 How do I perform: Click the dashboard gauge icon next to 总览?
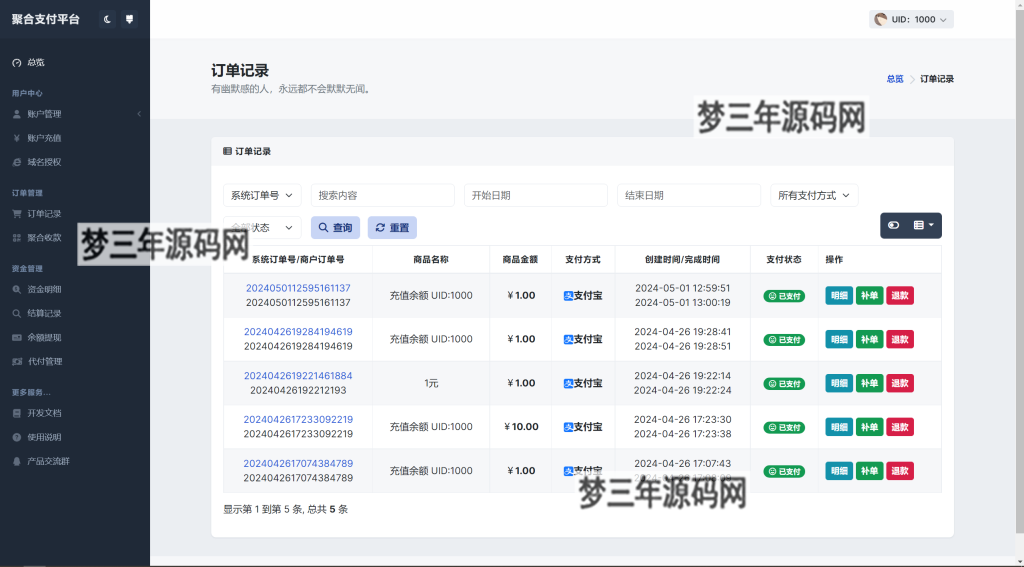point(16,62)
